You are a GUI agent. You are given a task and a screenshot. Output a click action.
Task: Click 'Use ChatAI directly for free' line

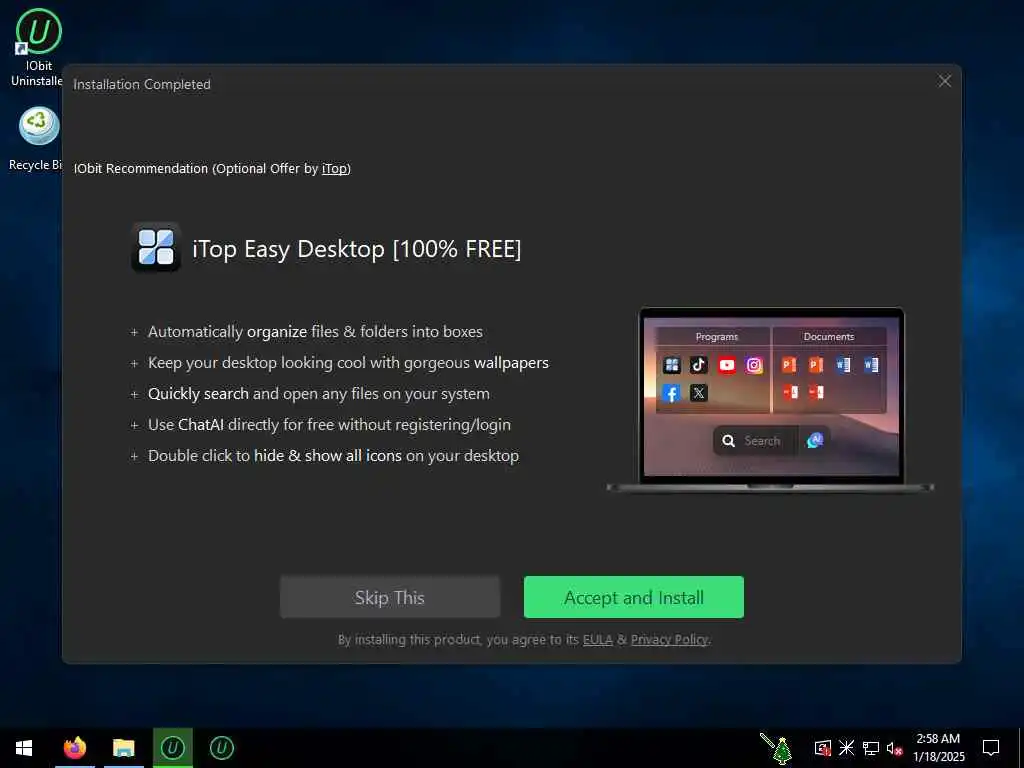329,424
